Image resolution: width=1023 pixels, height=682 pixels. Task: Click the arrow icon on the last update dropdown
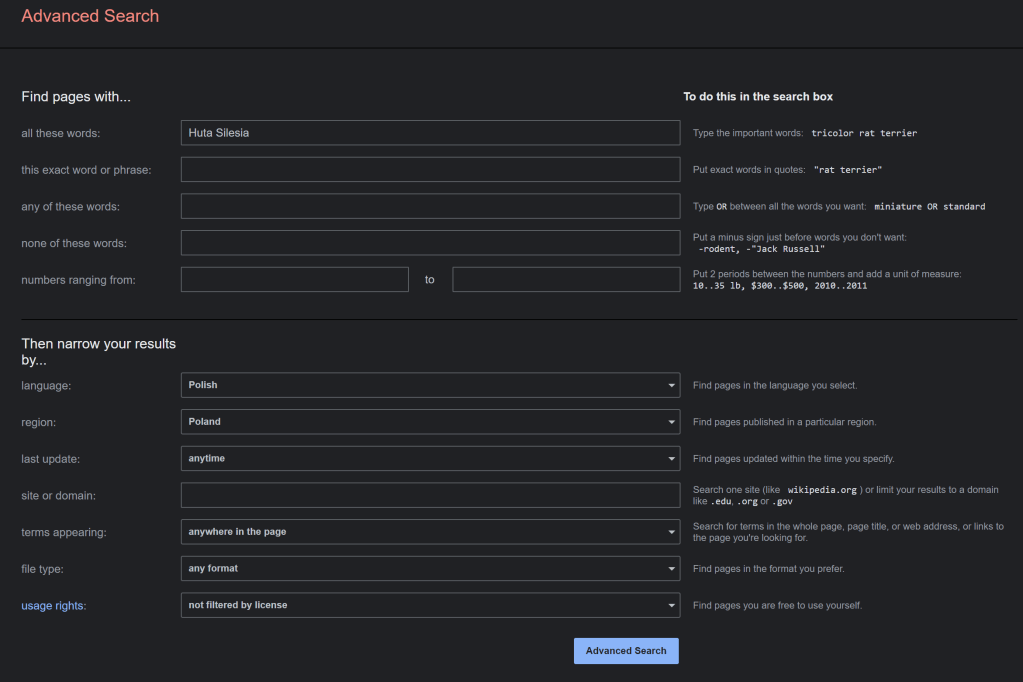click(671, 459)
